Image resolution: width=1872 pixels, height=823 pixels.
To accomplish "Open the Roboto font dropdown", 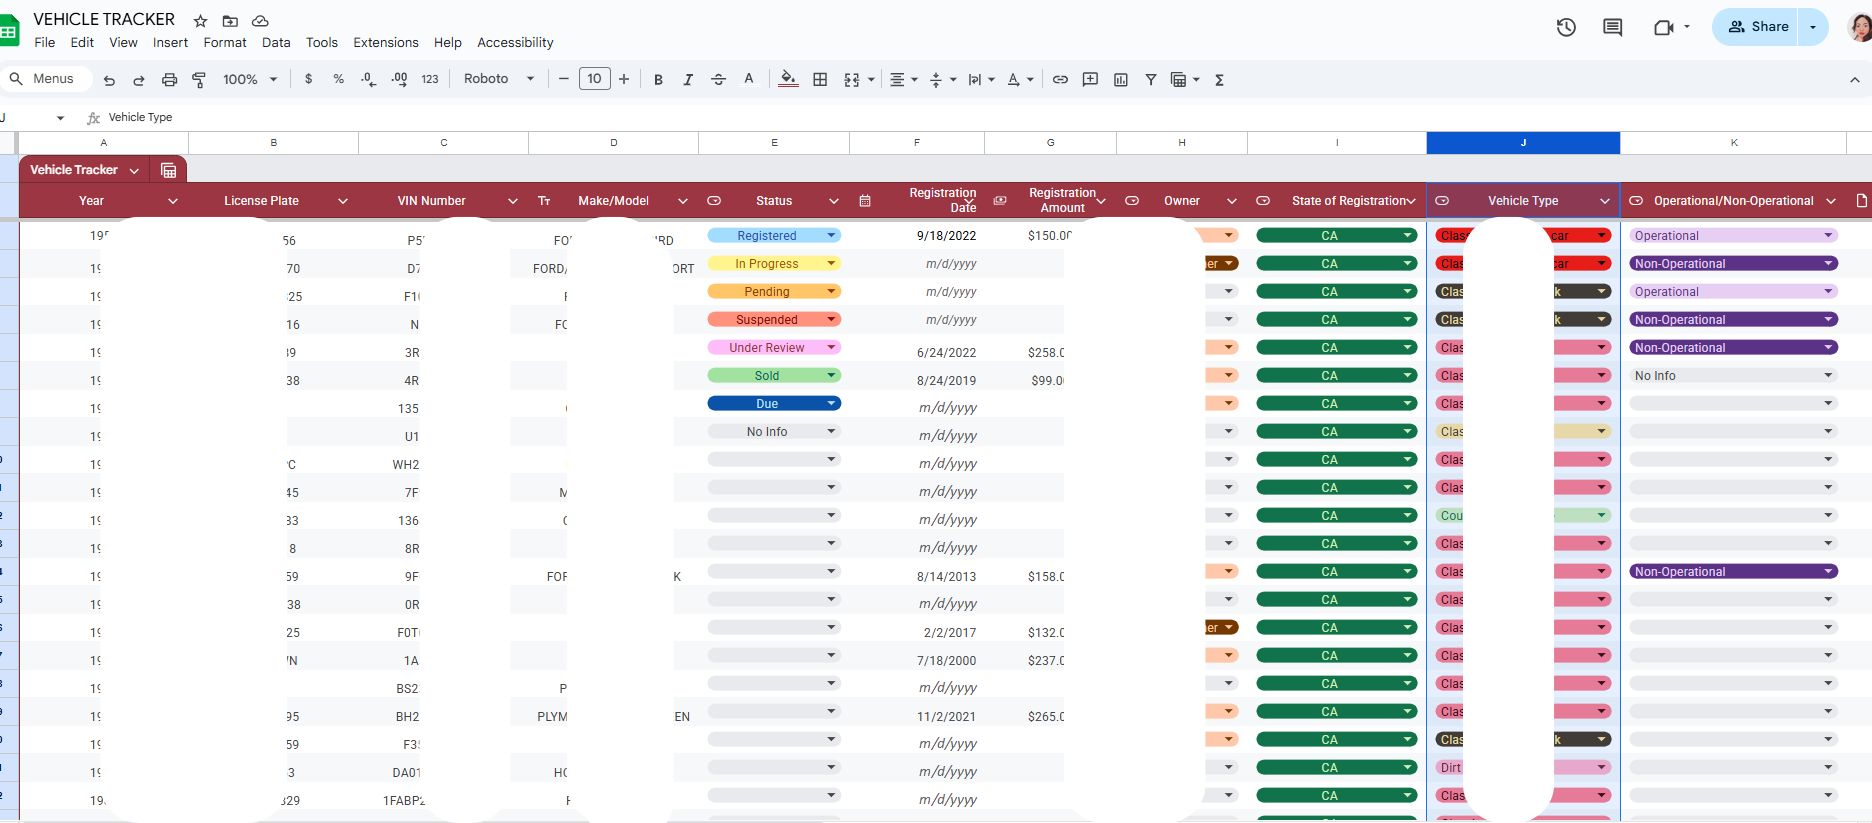I will click(499, 79).
